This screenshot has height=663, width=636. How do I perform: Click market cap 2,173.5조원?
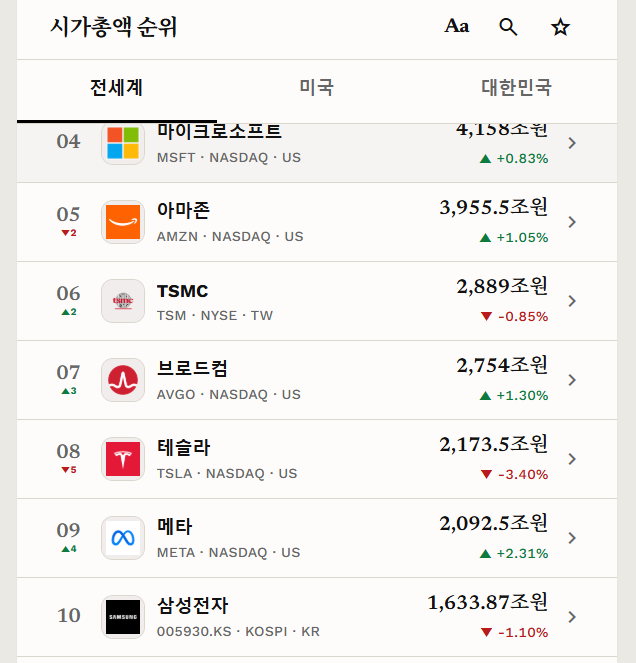click(493, 444)
